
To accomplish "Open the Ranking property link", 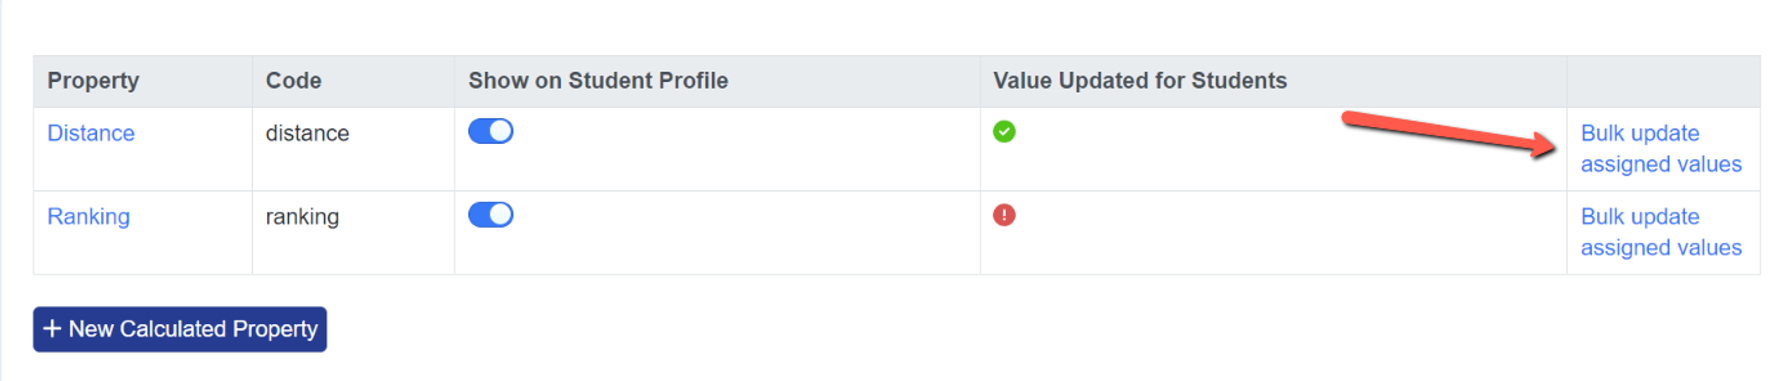I will click(88, 217).
